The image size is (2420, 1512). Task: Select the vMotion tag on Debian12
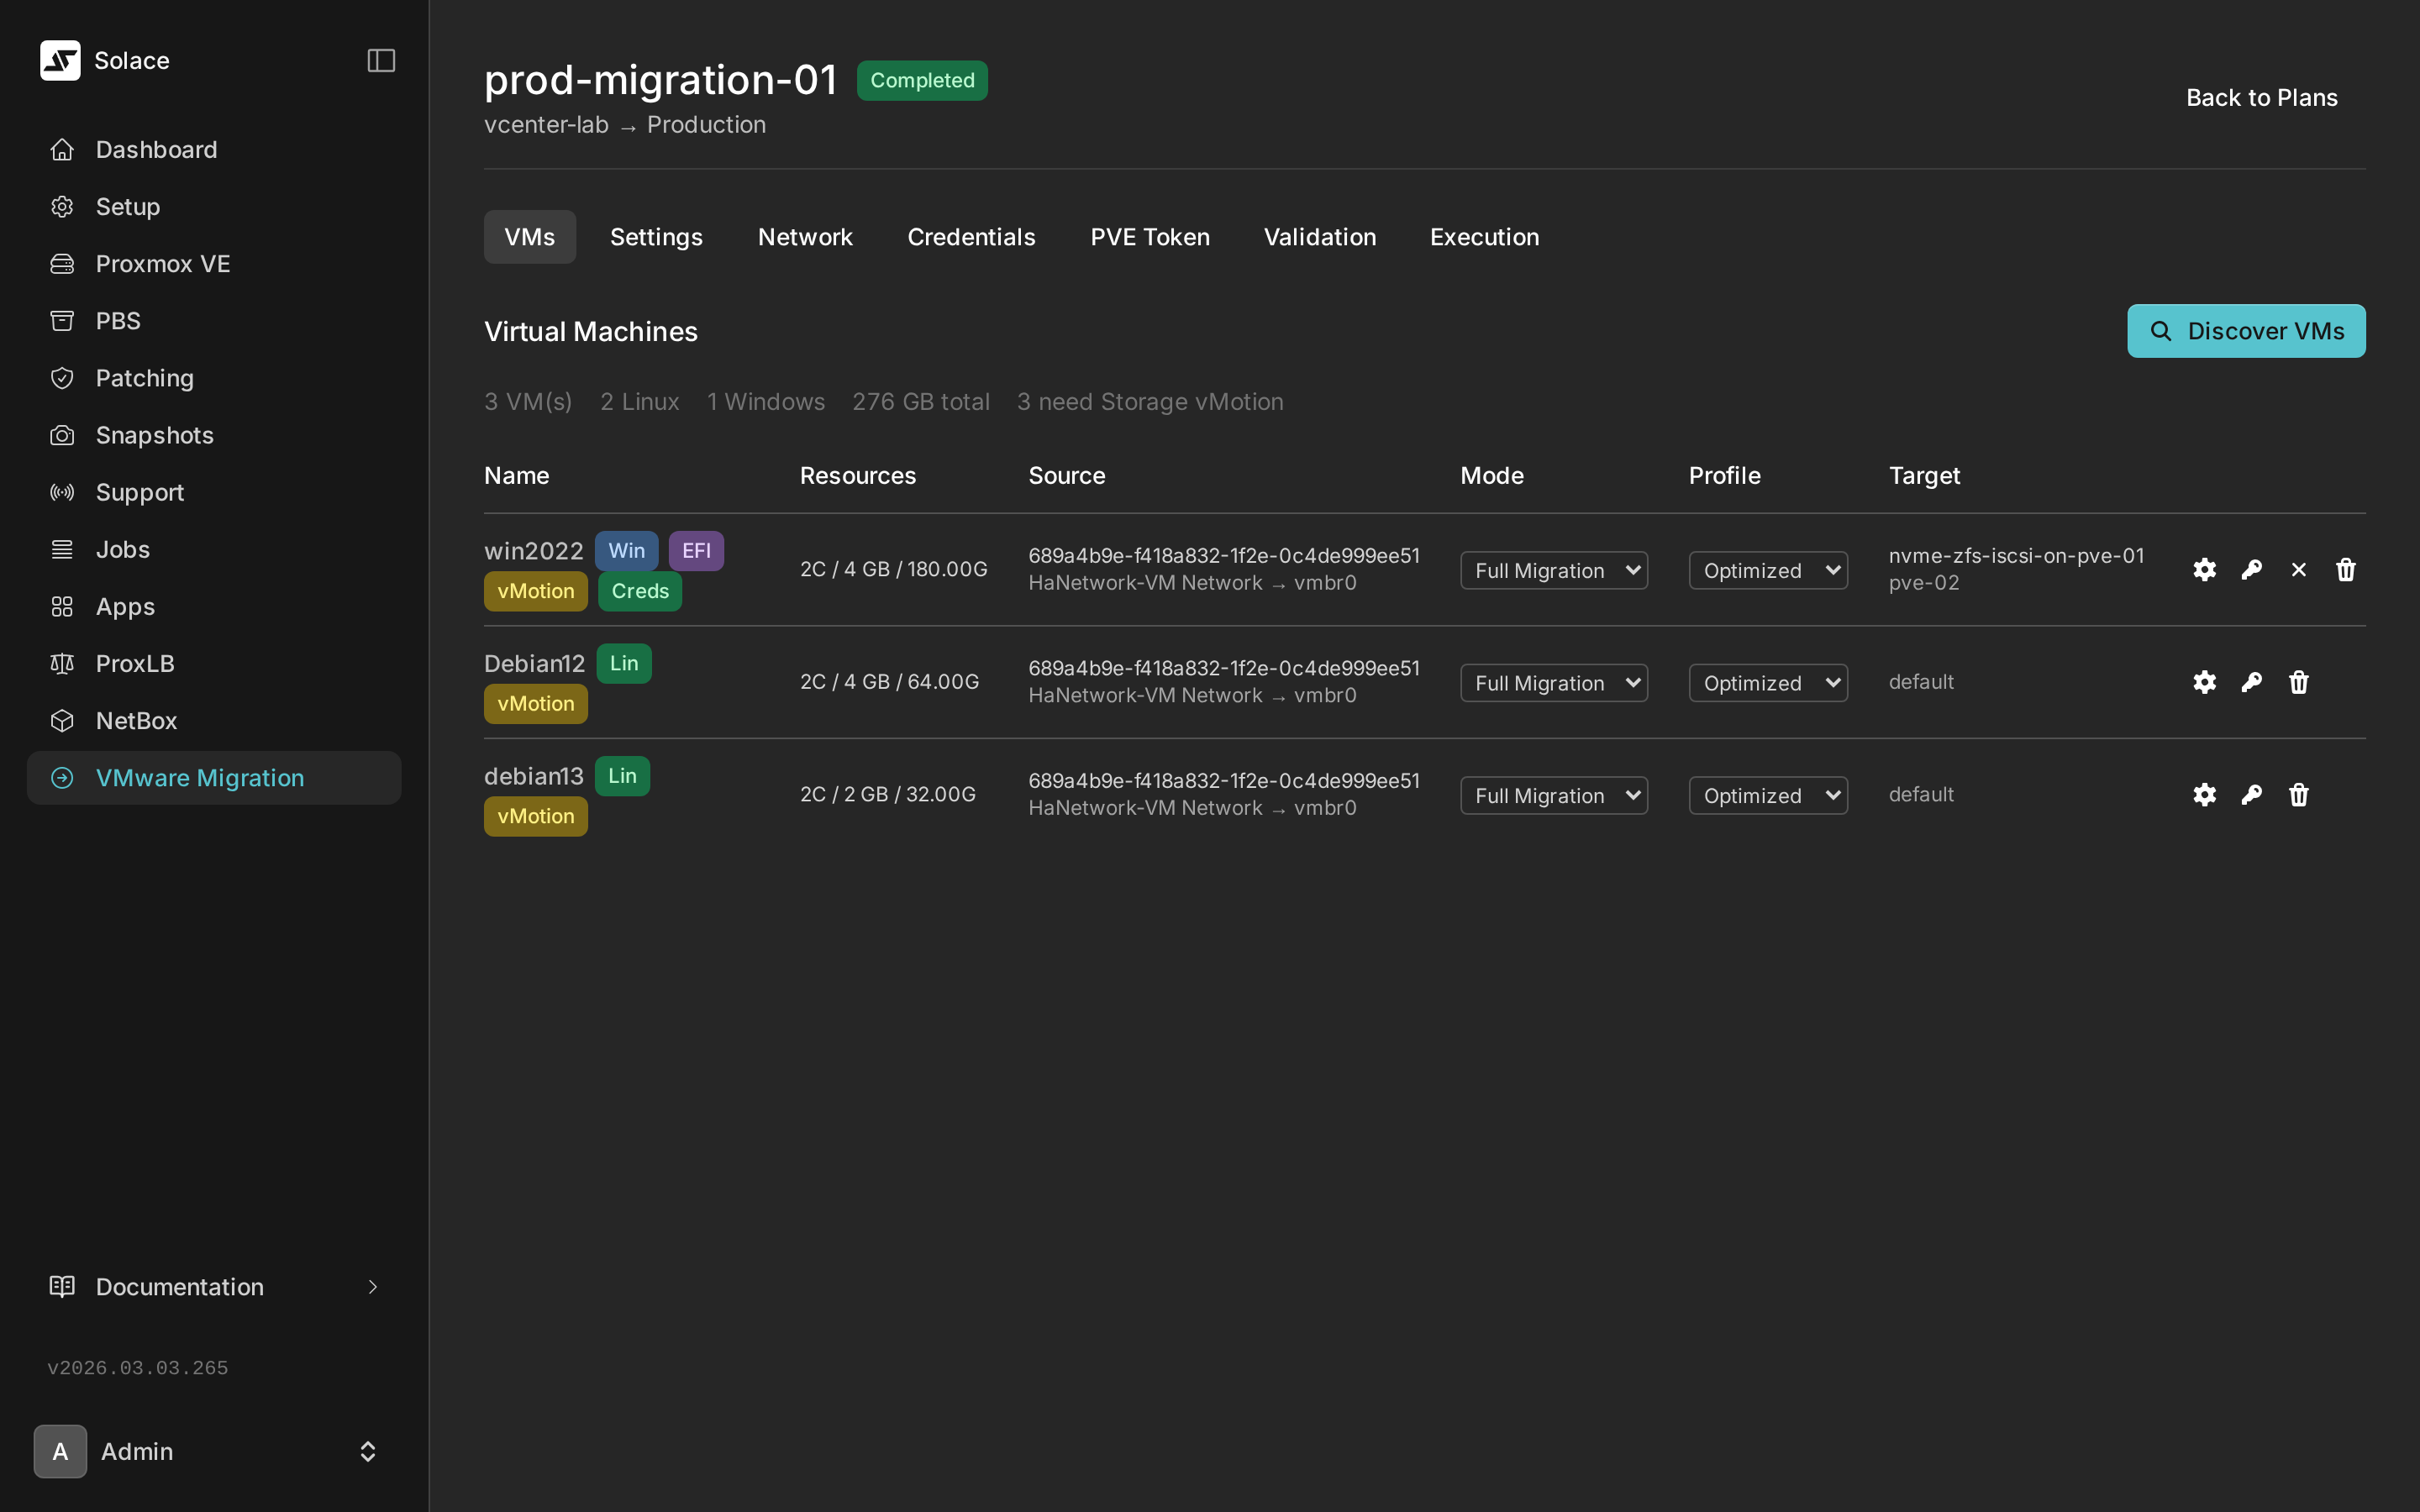click(535, 703)
